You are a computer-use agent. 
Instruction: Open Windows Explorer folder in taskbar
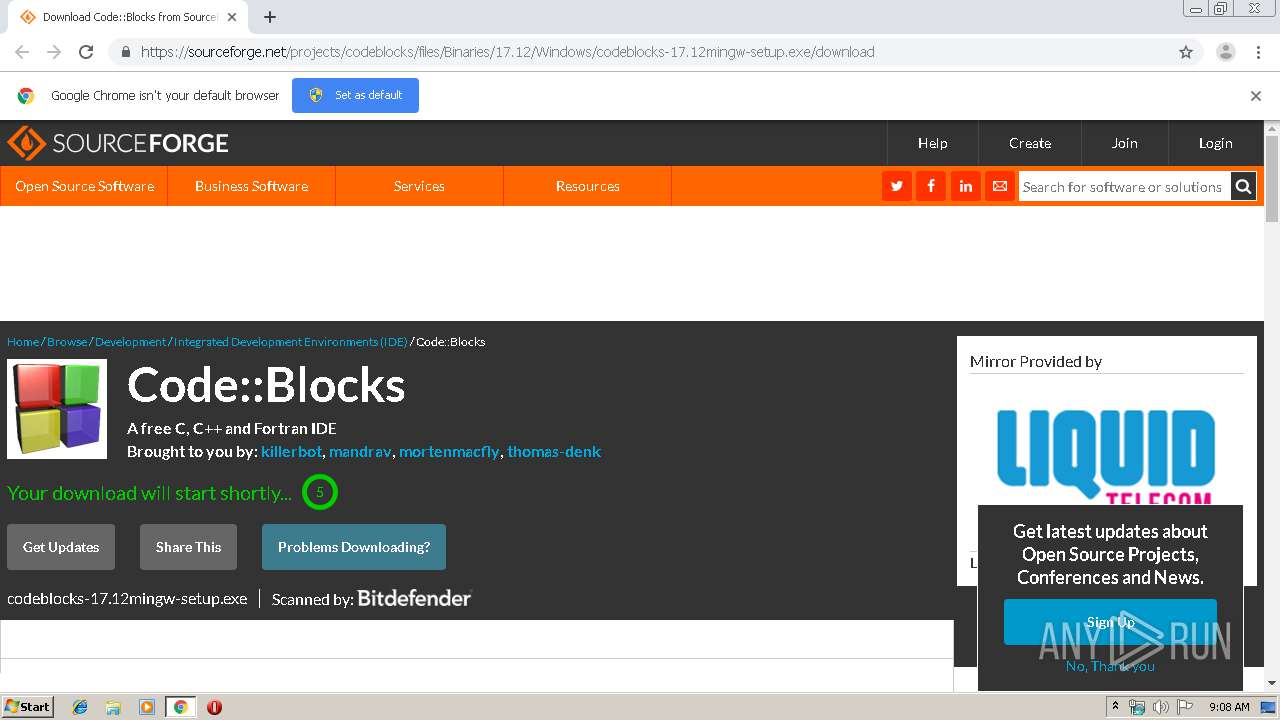(x=113, y=707)
